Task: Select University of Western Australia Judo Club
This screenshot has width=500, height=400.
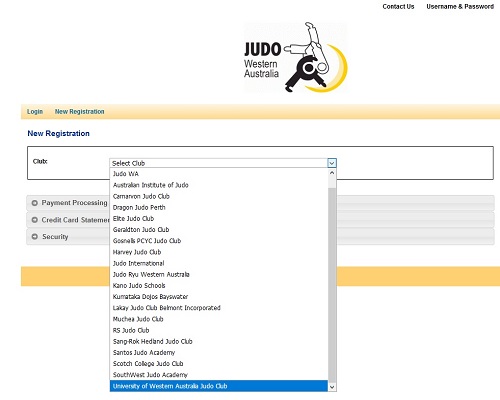Action: pos(219,386)
